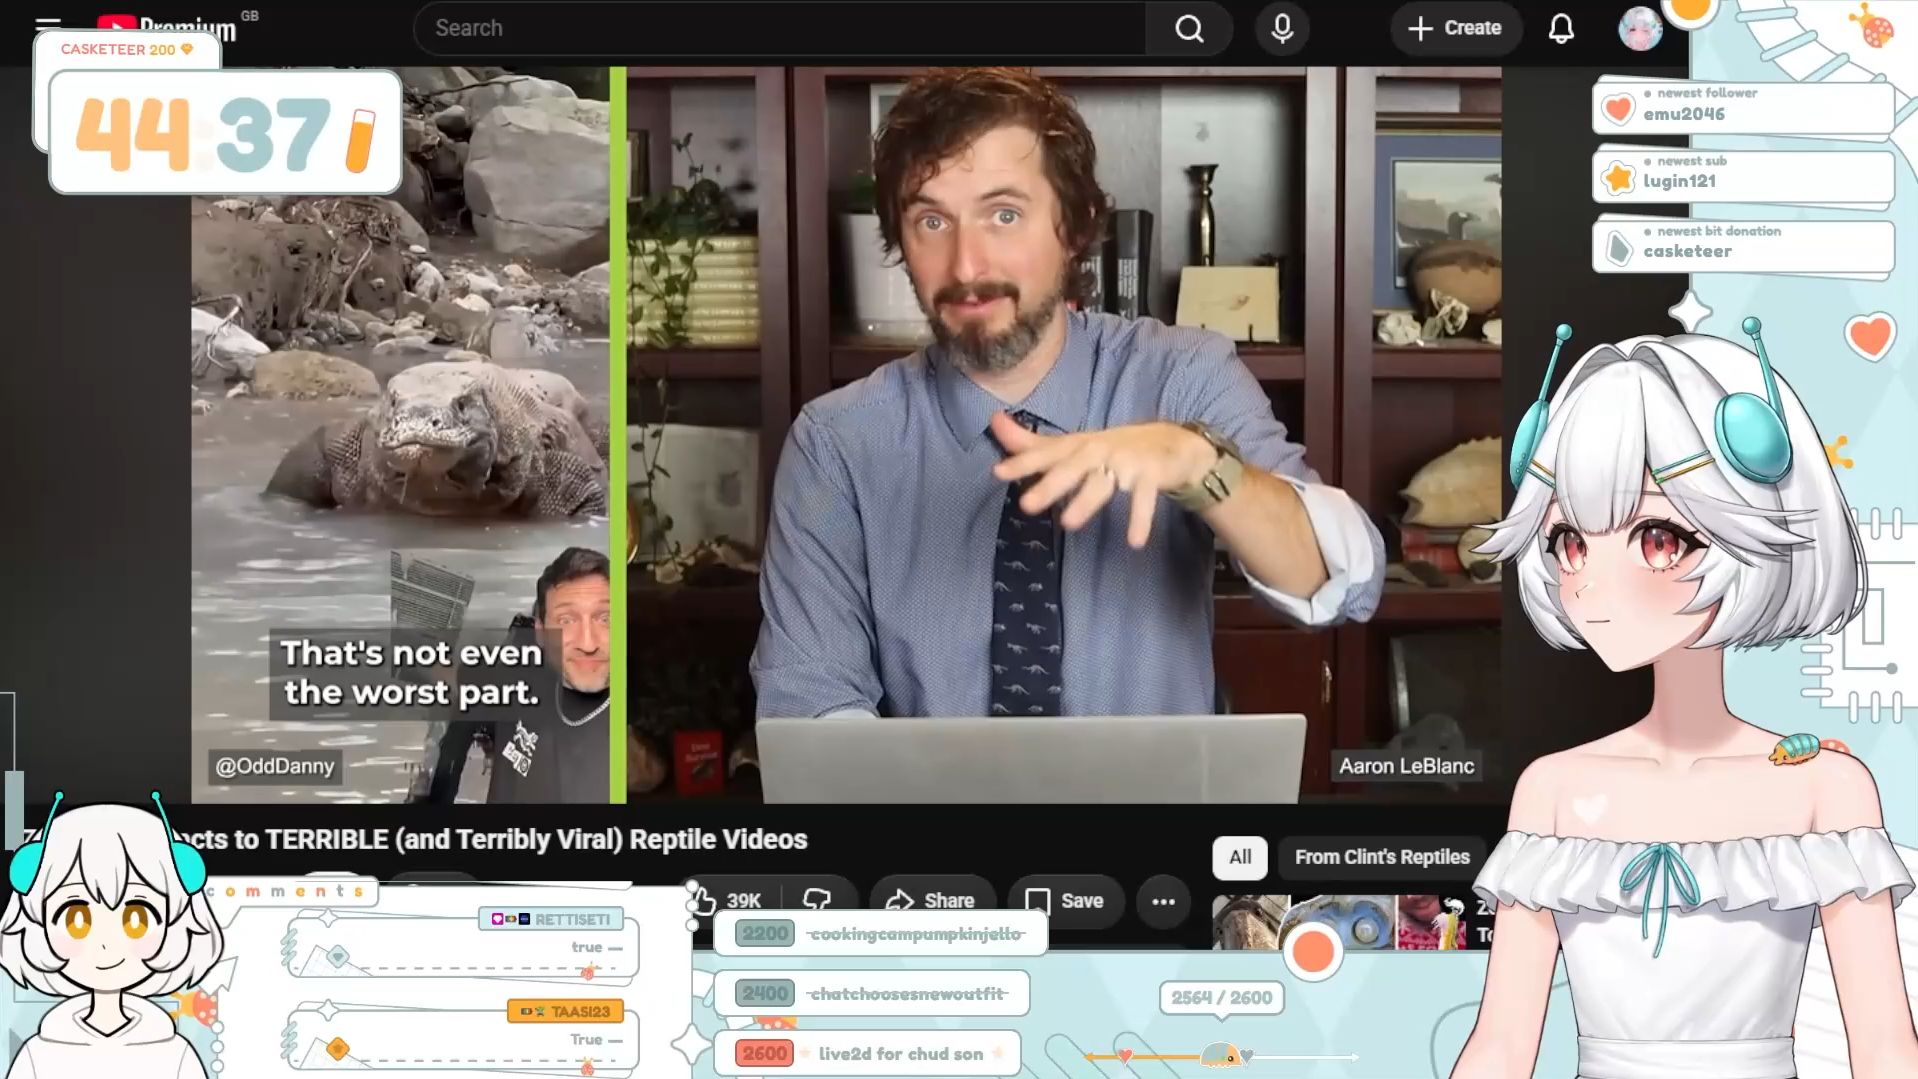Click the live2d for chud son goal
This screenshot has height=1079, width=1918.
[x=868, y=1053]
